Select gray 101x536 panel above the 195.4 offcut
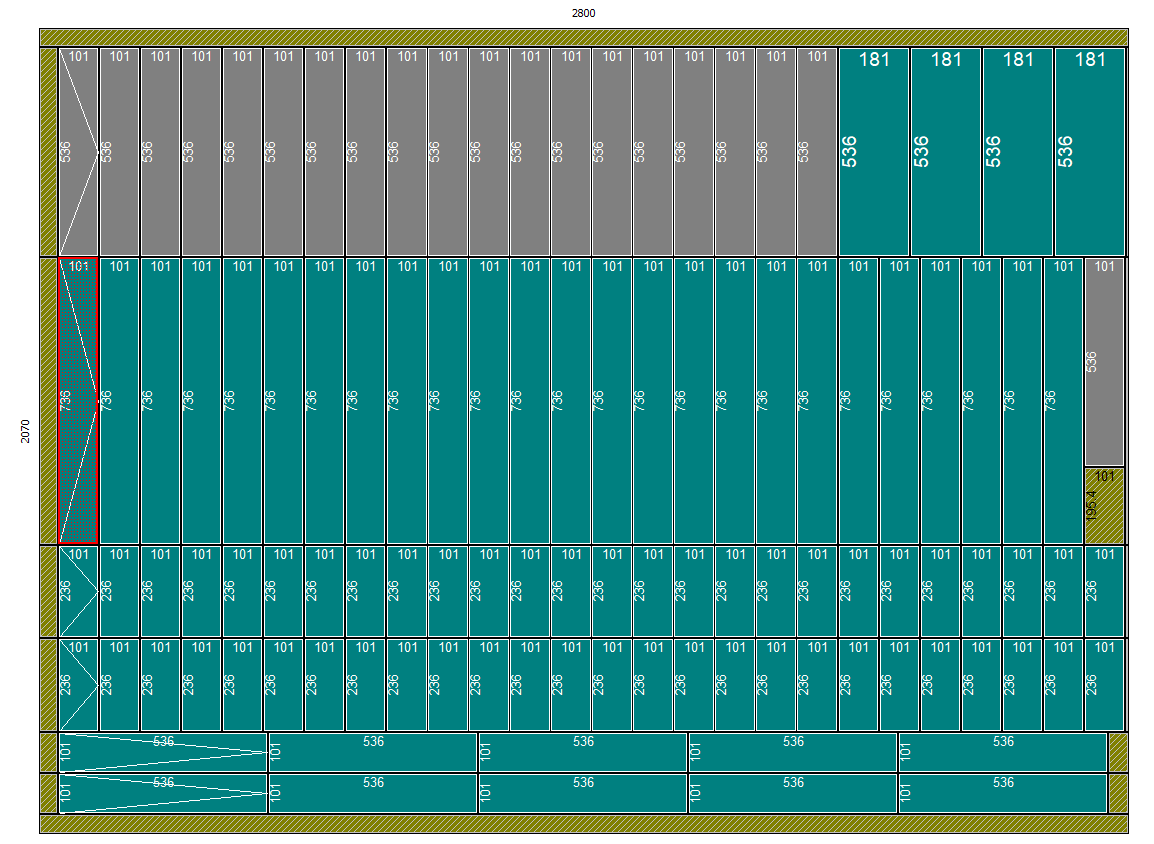 pyautogui.click(x=1104, y=362)
